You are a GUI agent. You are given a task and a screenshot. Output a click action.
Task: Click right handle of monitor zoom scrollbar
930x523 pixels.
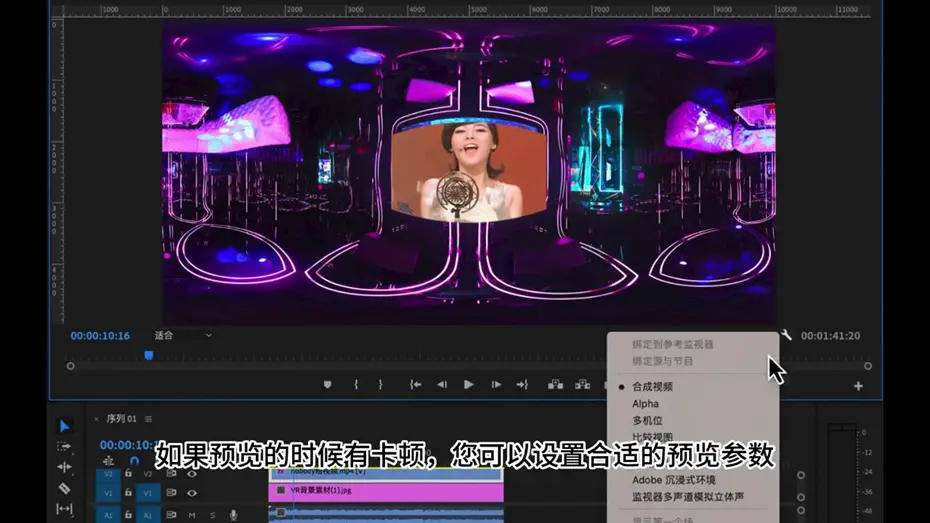click(868, 366)
